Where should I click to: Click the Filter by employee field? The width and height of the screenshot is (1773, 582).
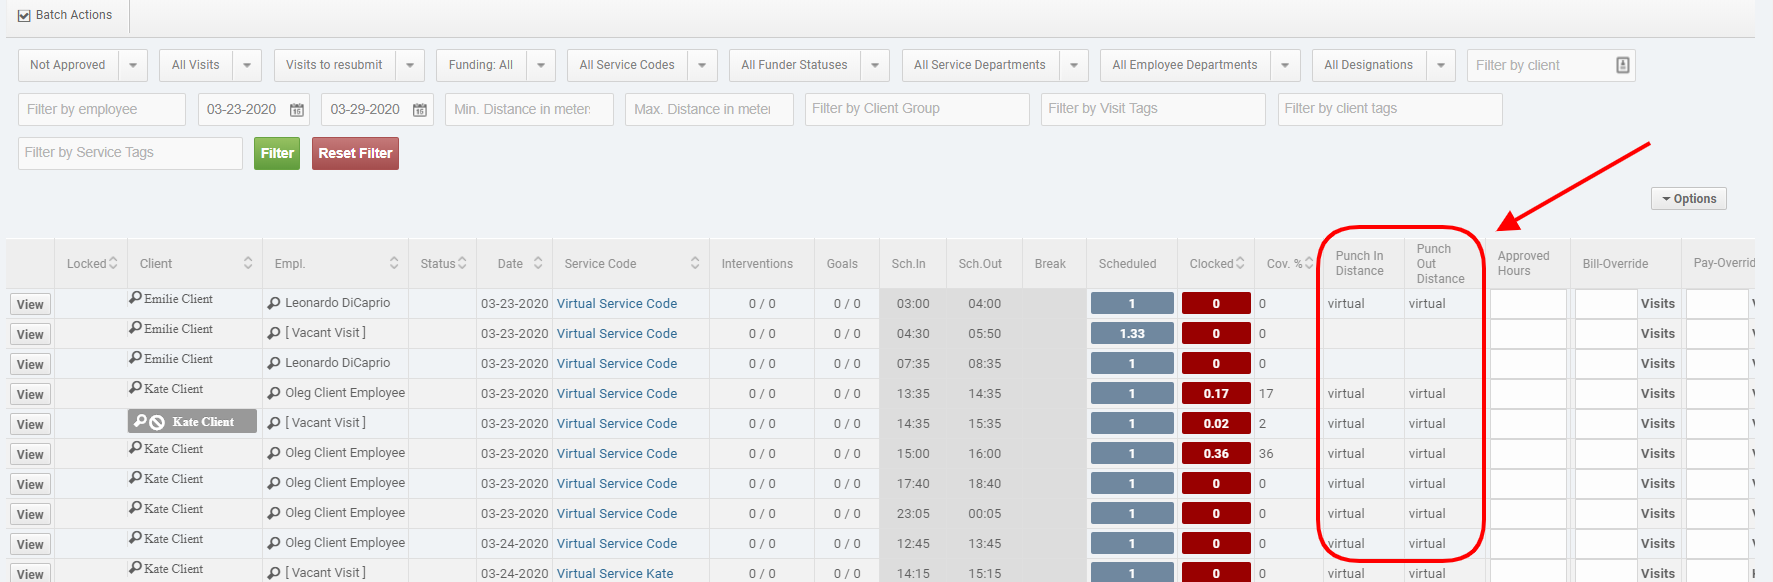[x=101, y=109]
